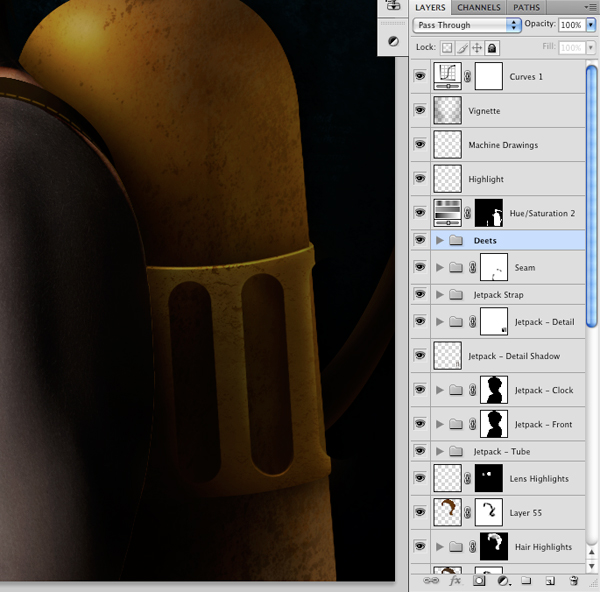Expand the Jetpack - Tube group

click(440, 451)
